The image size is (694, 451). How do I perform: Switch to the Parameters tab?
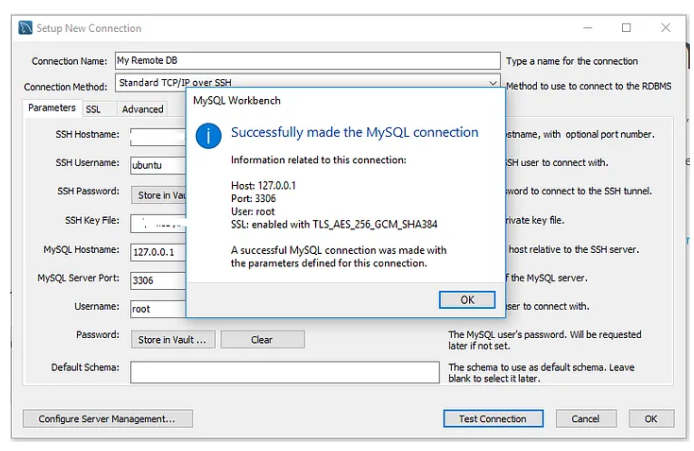tap(51, 108)
